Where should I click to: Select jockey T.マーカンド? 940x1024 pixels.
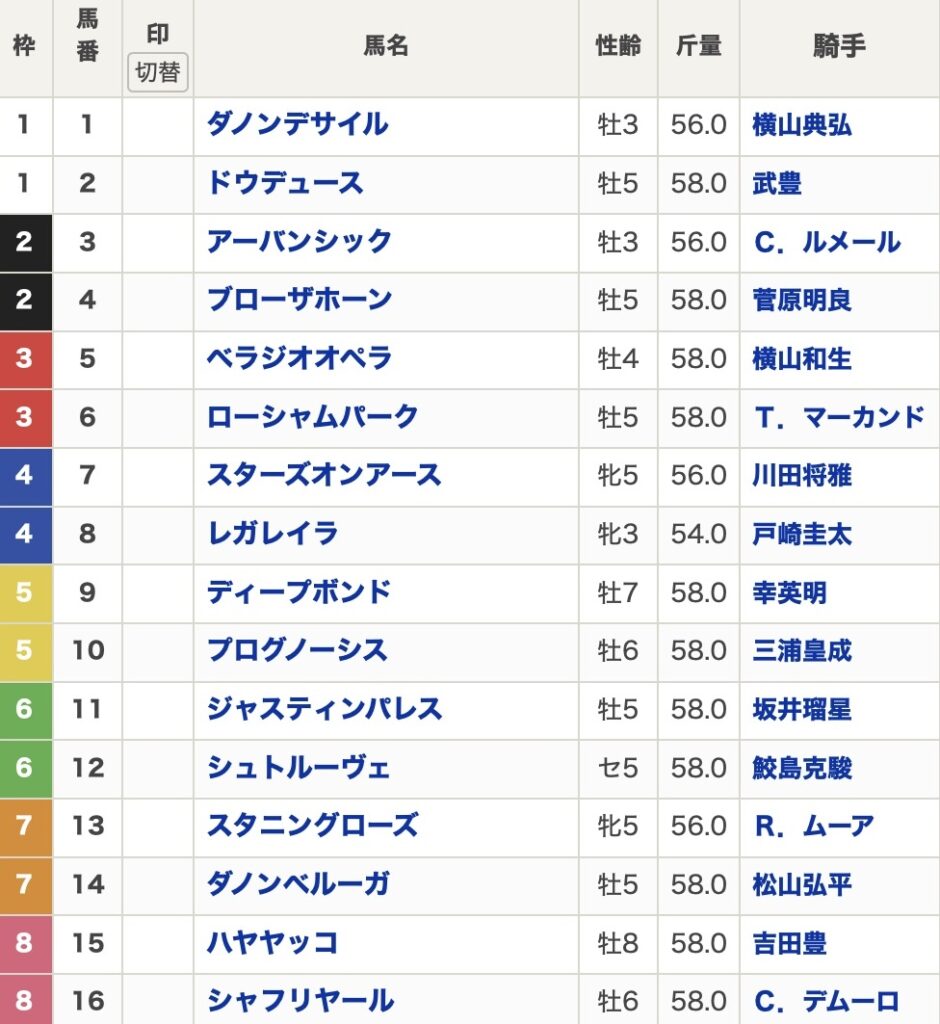[x=839, y=417]
